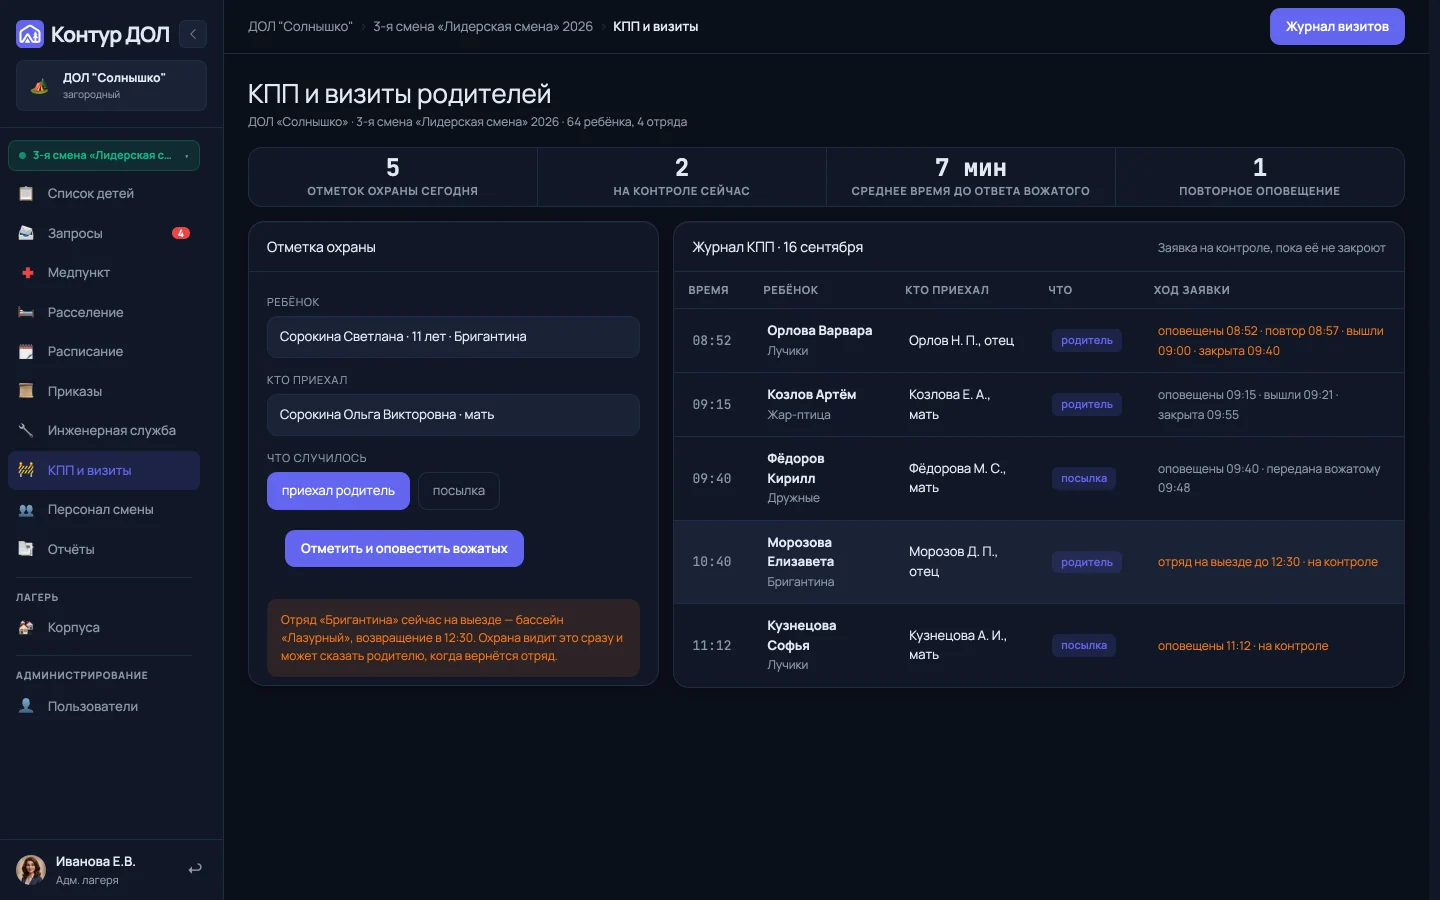Image resolution: width=1440 pixels, height=900 pixels.
Task: Select the Орлова Варвара journal row
Action: pyautogui.click(x=1039, y=341)
